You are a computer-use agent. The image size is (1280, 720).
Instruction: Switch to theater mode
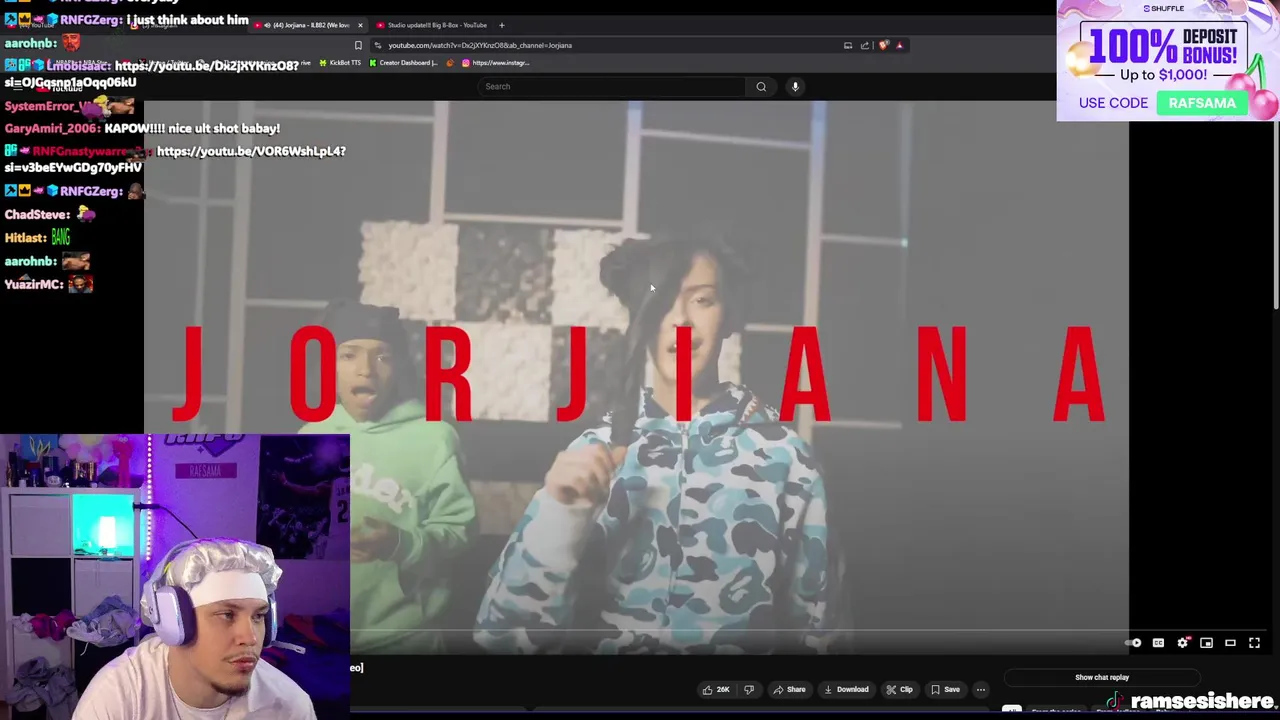point(1230,643)
